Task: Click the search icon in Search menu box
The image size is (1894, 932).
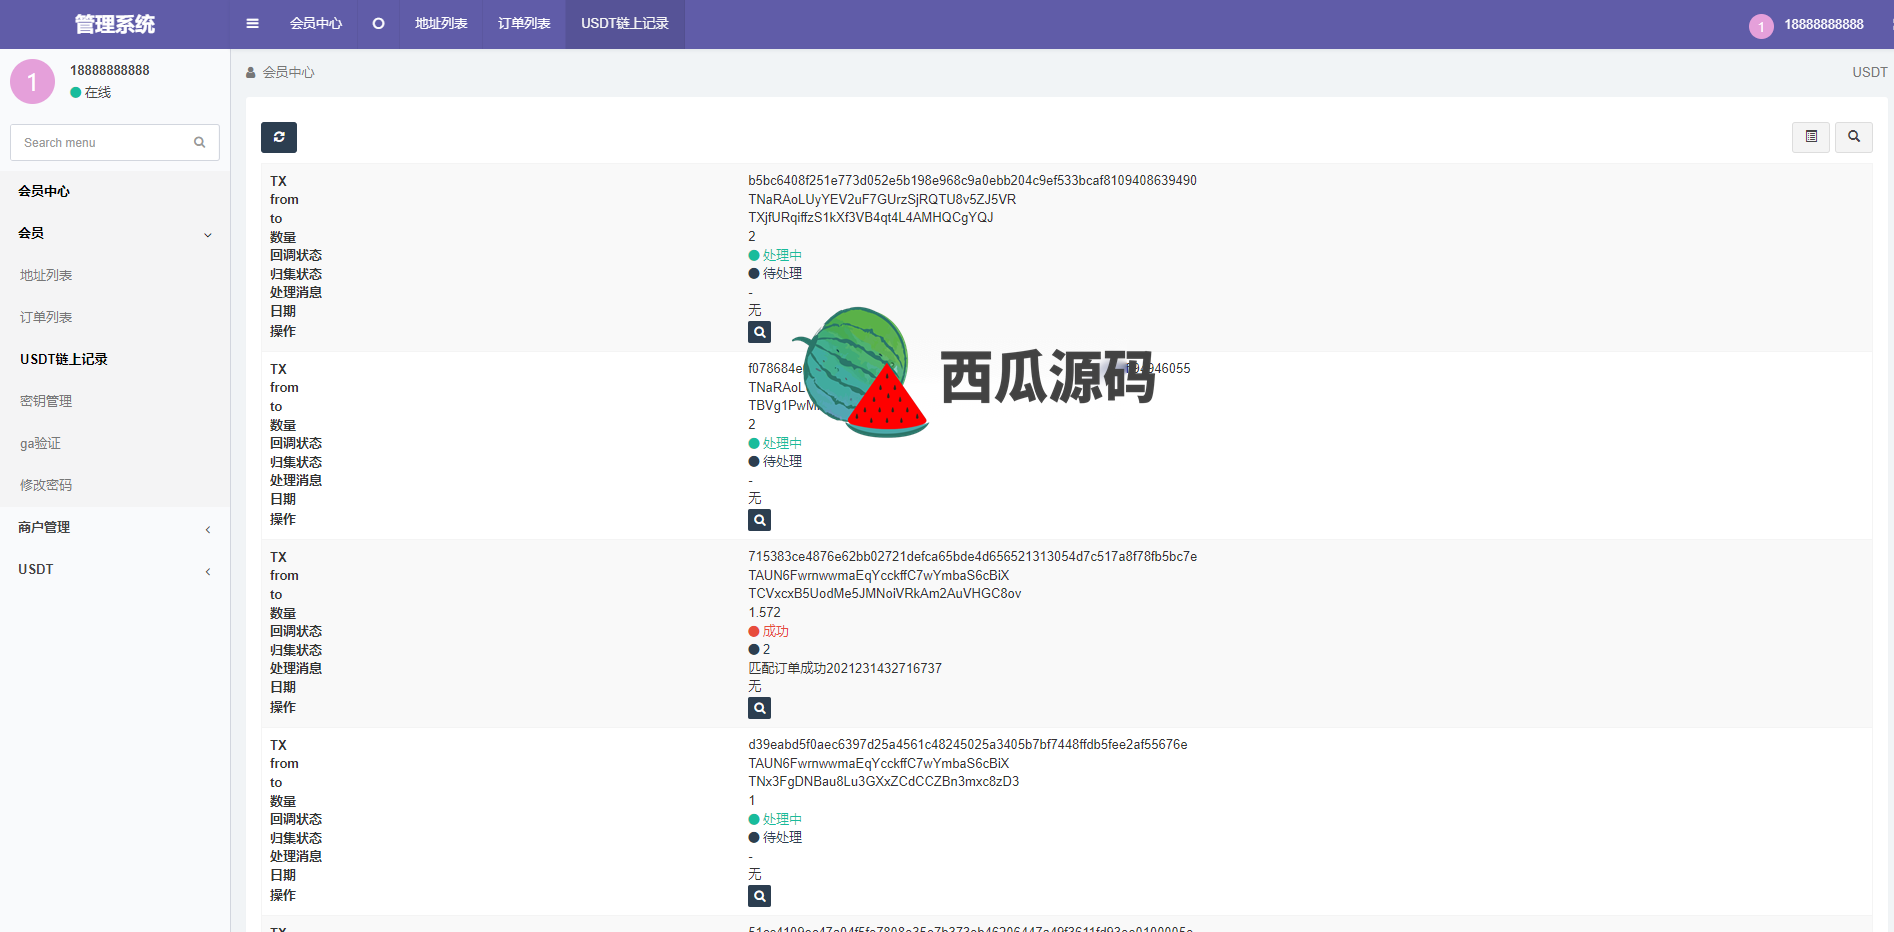Action: tap(200, 143)
